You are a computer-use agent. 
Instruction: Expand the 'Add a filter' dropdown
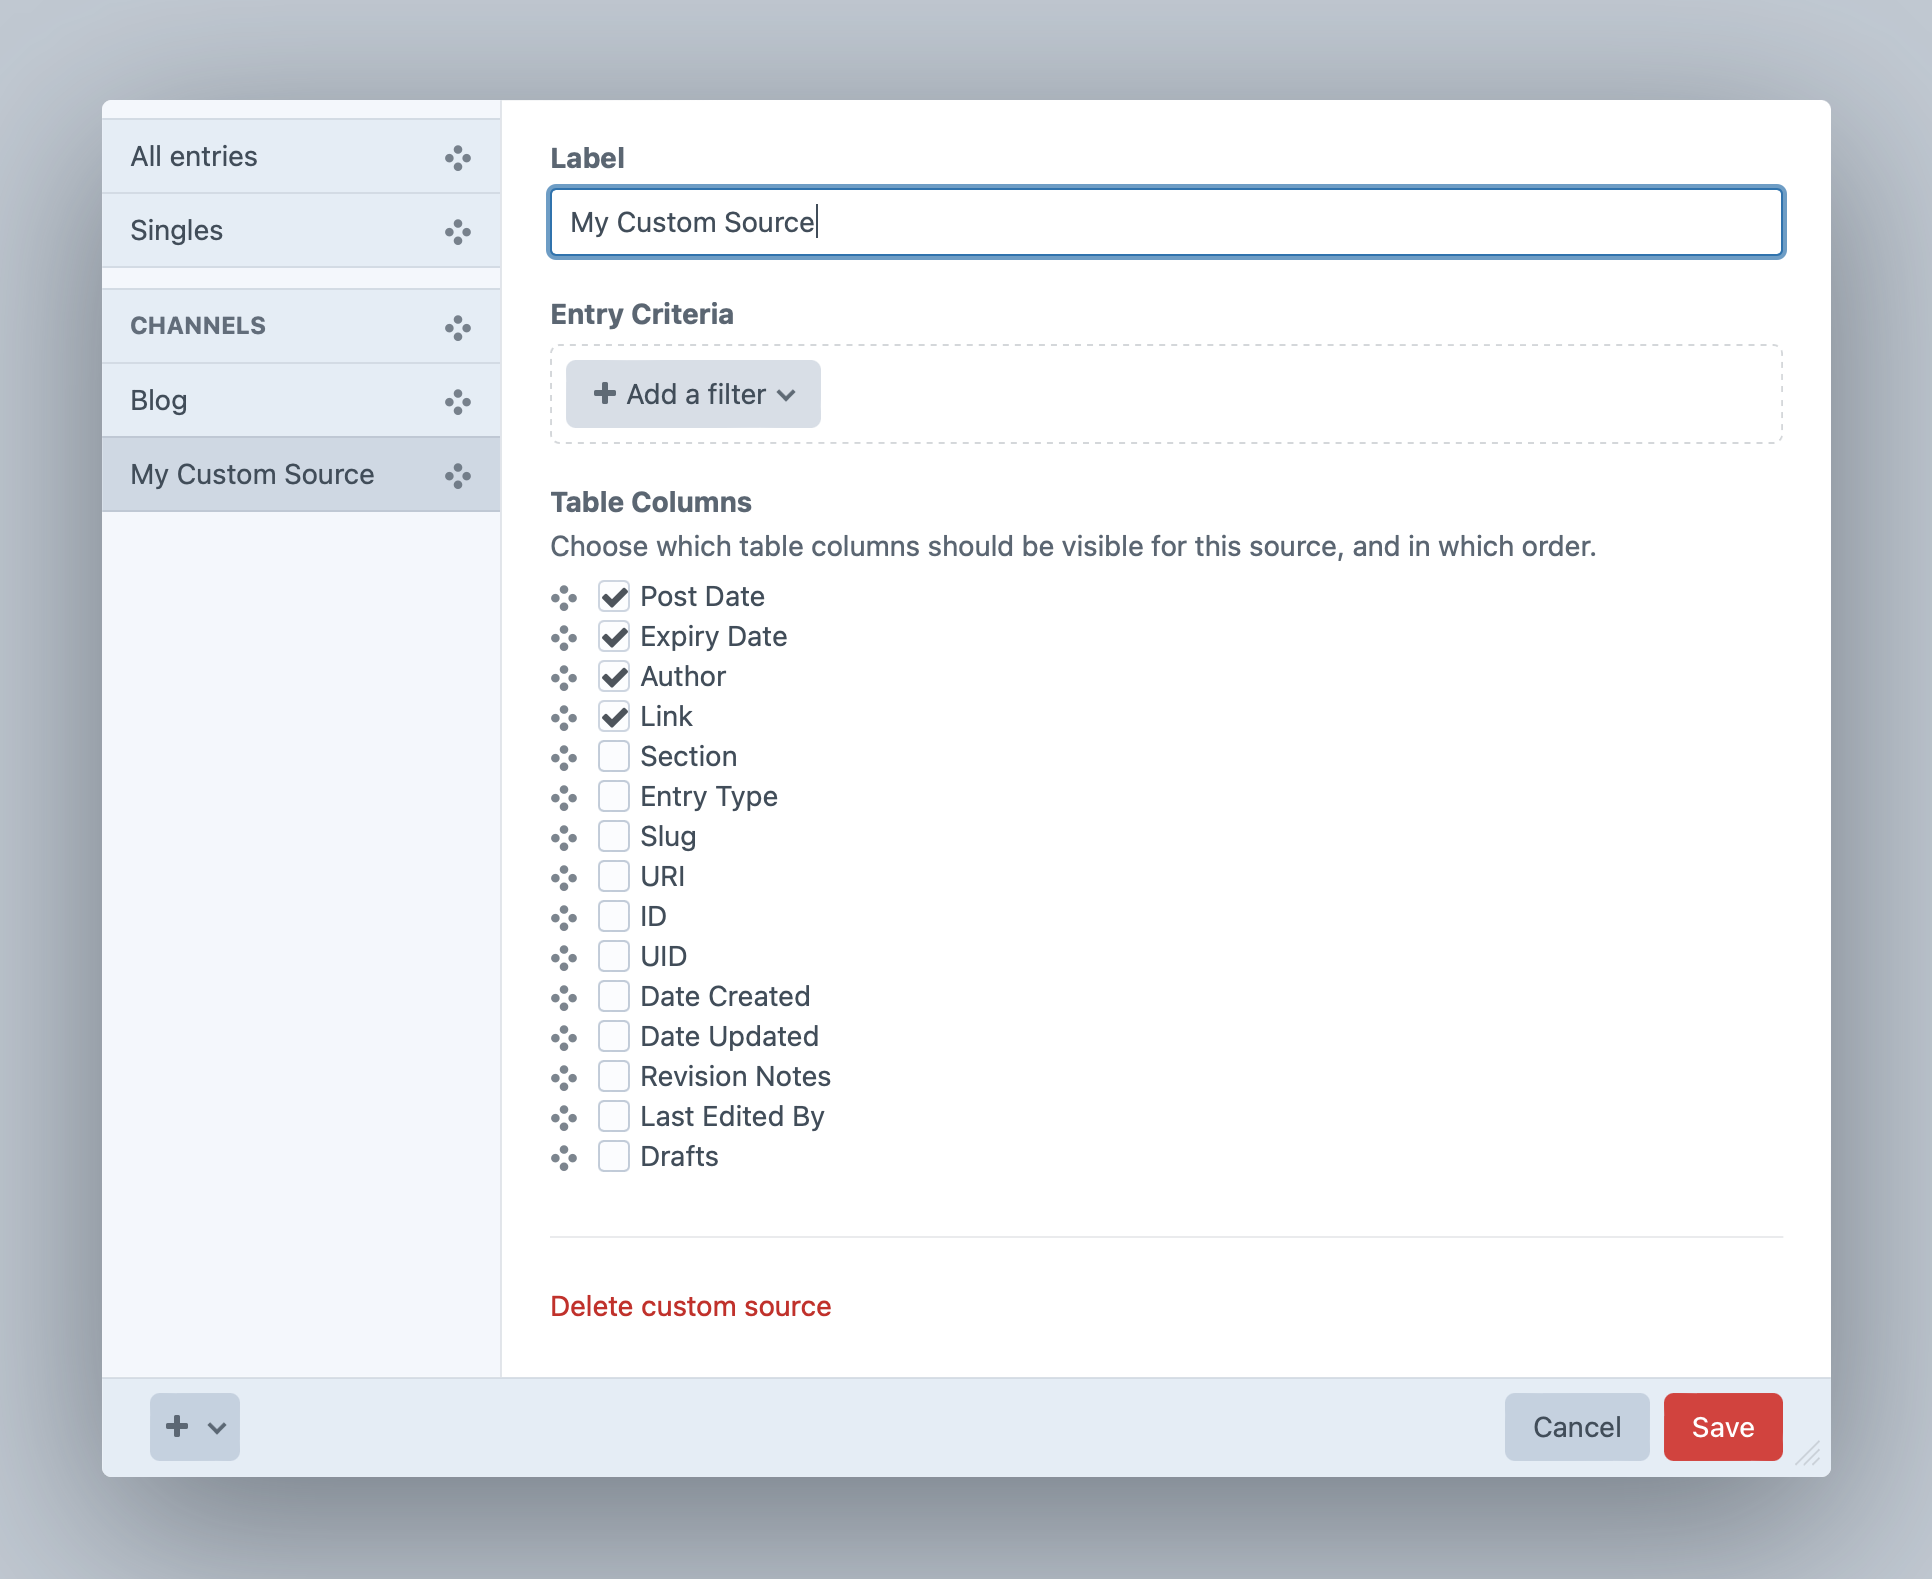(693, 393)
